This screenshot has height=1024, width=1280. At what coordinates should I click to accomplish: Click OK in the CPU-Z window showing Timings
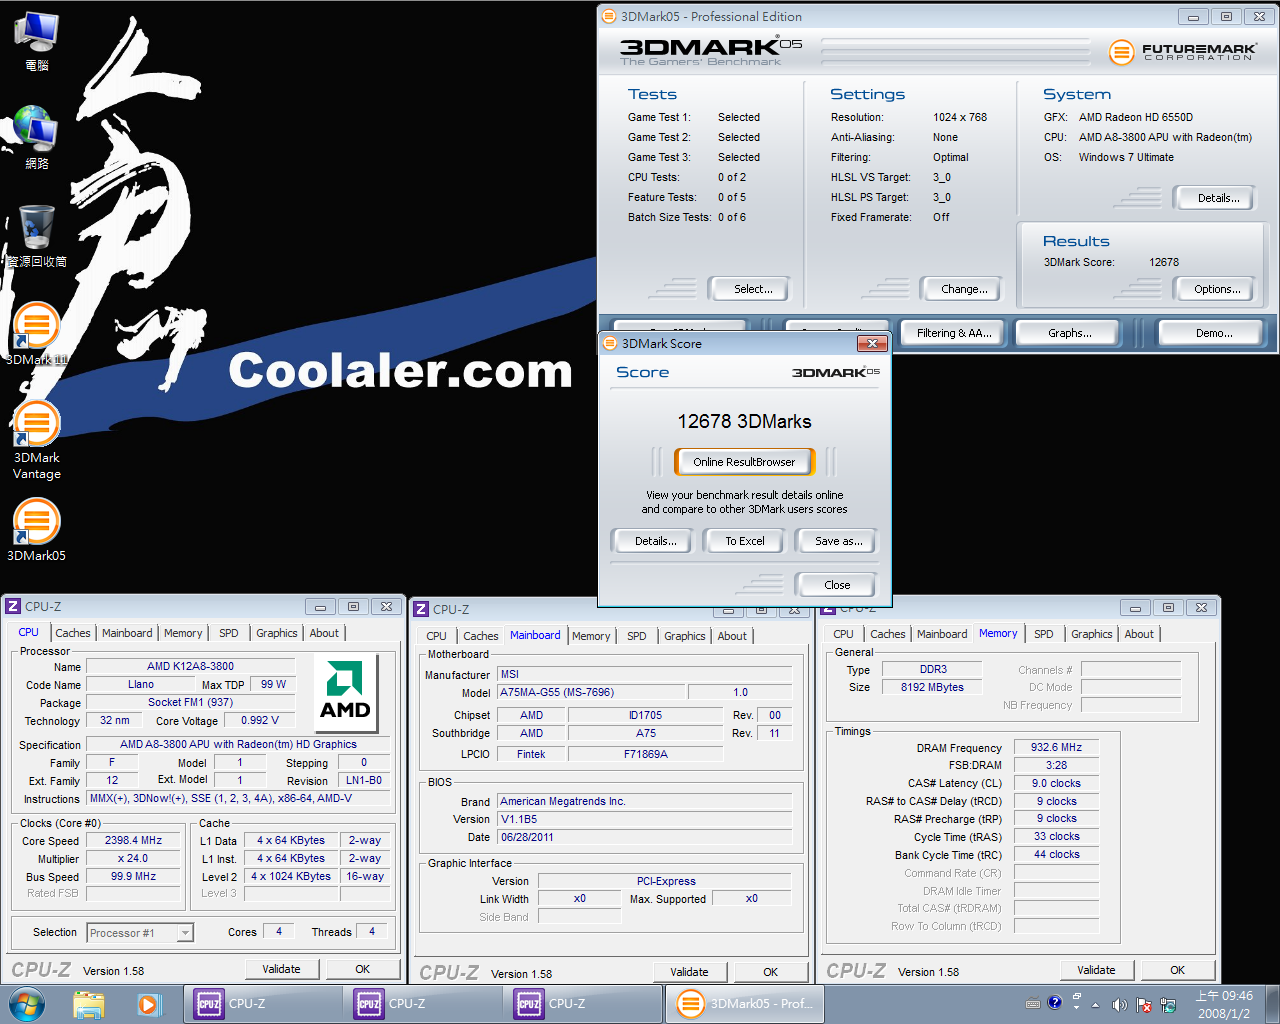(x=1177, y=970)
